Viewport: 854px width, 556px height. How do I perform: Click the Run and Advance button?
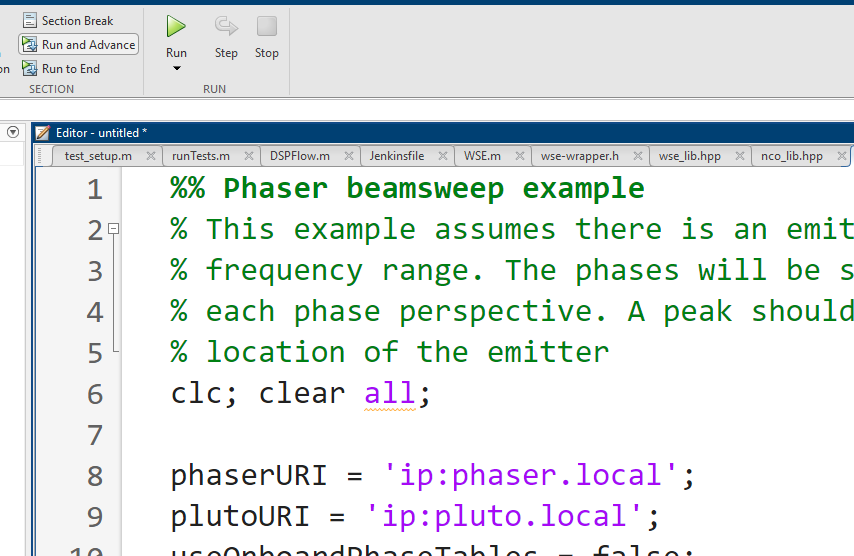click(78, 45)
